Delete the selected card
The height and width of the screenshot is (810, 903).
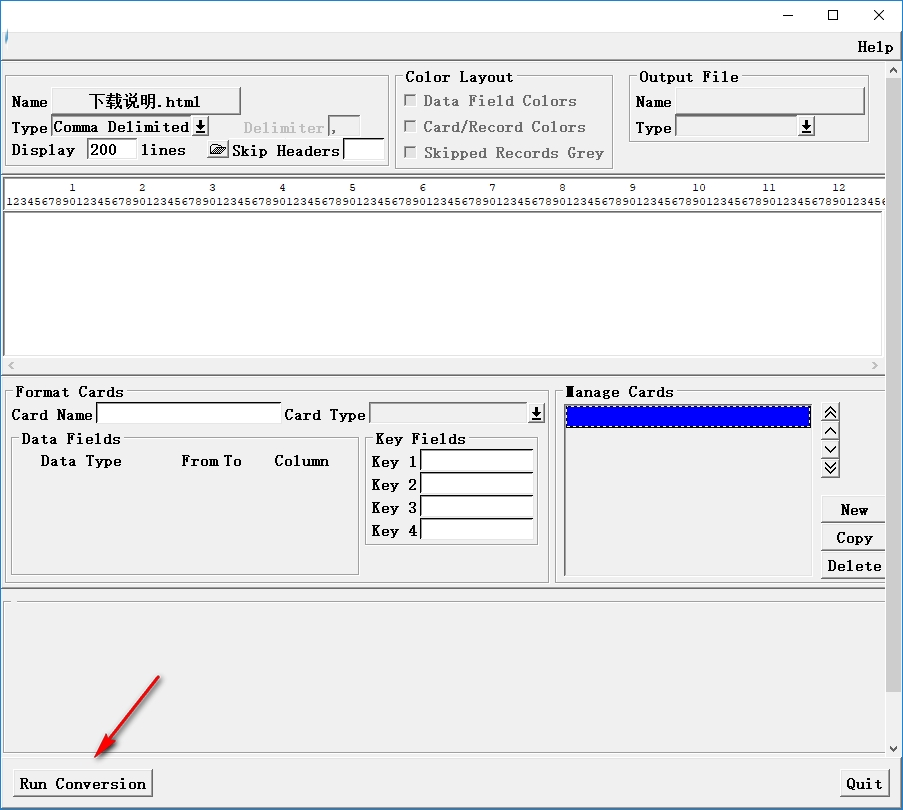[x=853, y=566]
